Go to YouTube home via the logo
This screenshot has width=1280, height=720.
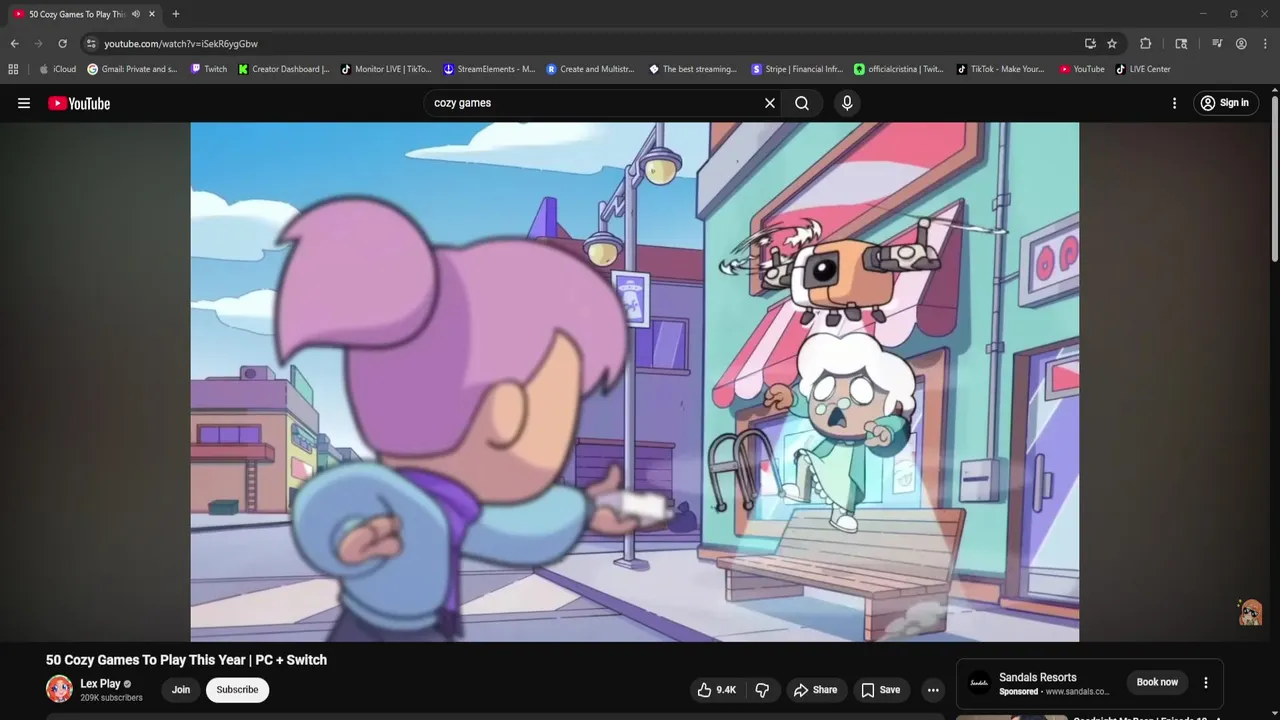coord(79,103)
